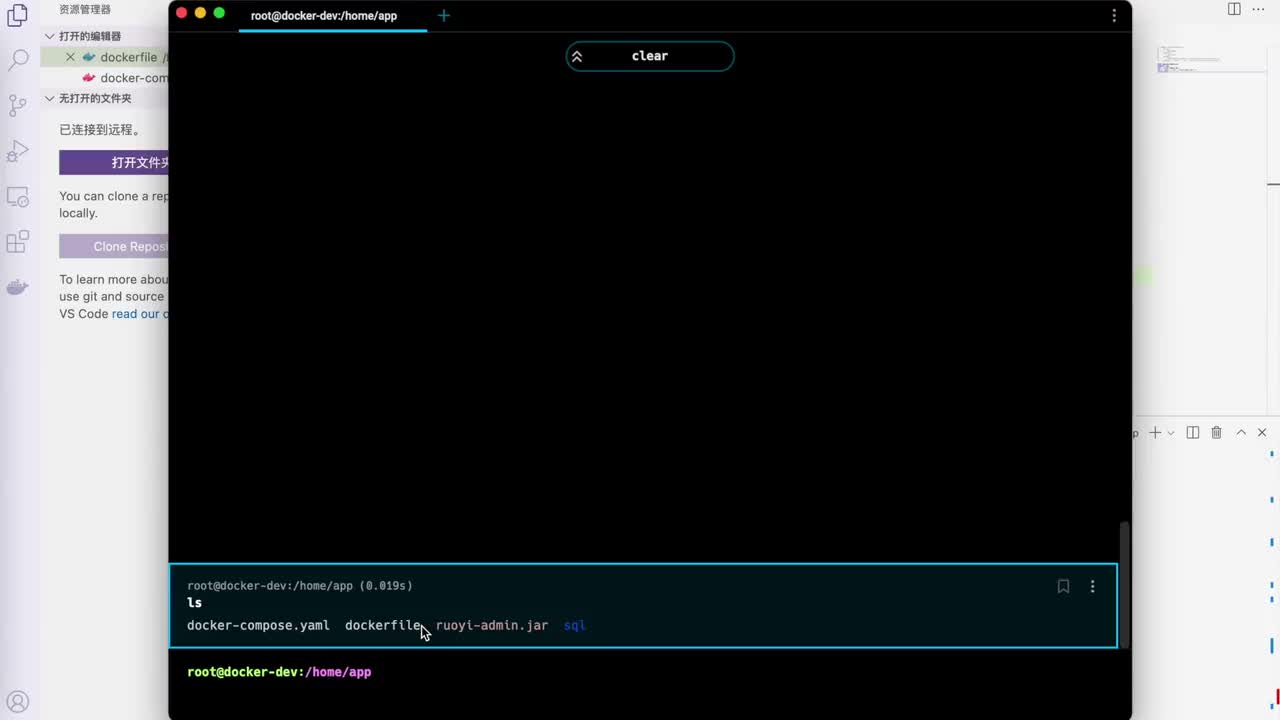Maximize the VS Code panel with chevron
1280x720 pixels.
coord(1241,433)
